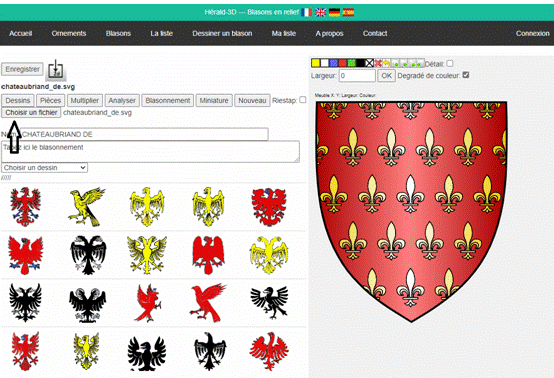Switch language with the UK flag
This screenshot has width=554, height=378.
pyautogui.click(x=320, y=12)
